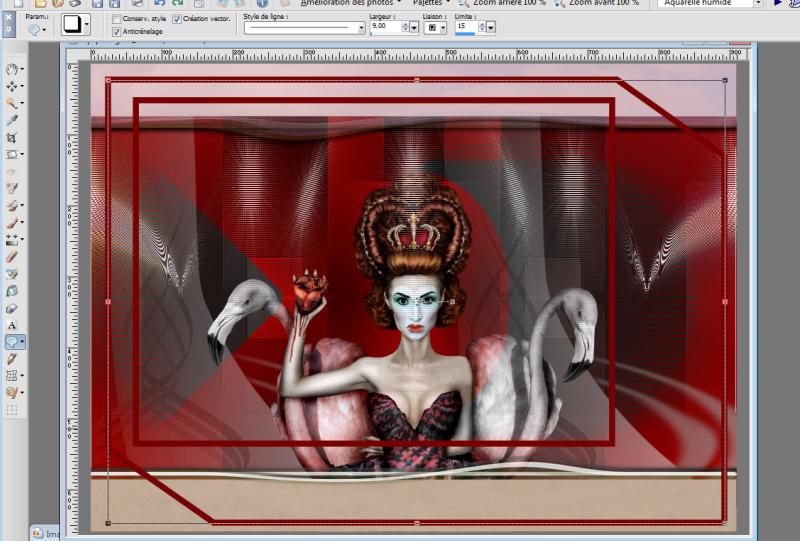The image size is (800, 541).
Task: Disable the Anticrénelage checkbox
Action: (117, 32)
